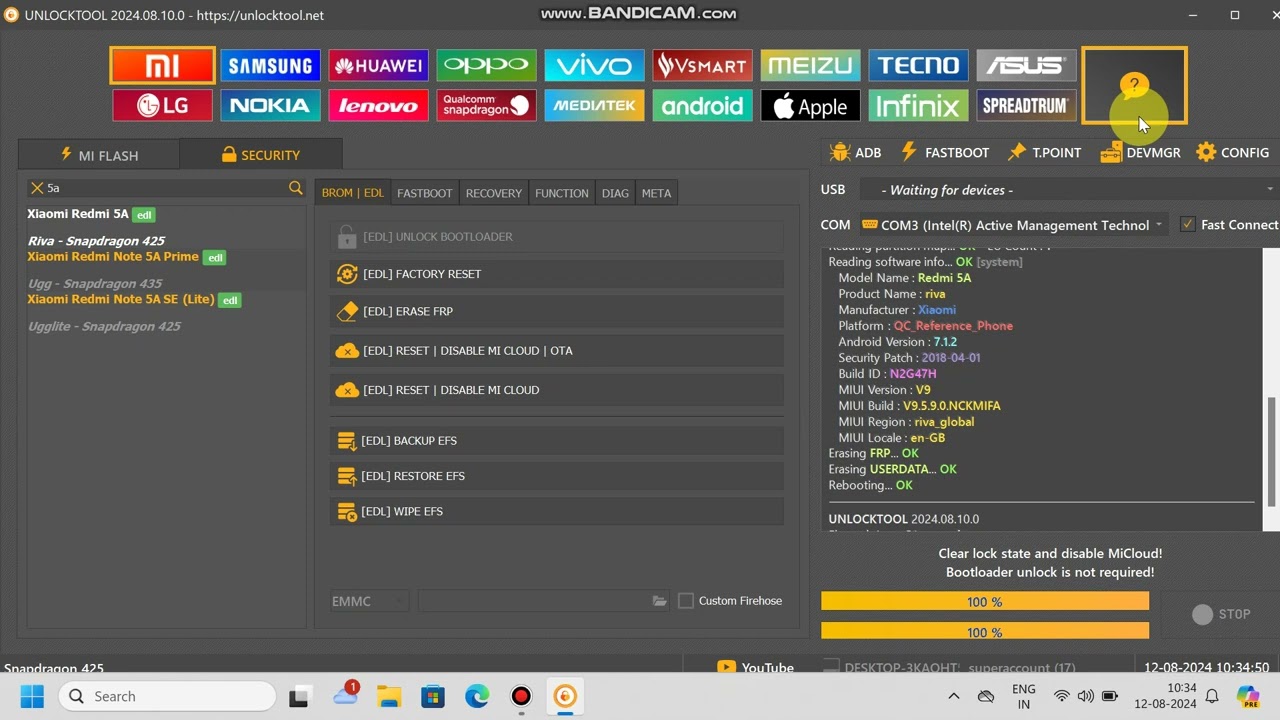The height and width of the screenshot is (720, 1280).
Task: Select the DIAG tab
Action: pos(615,193)
